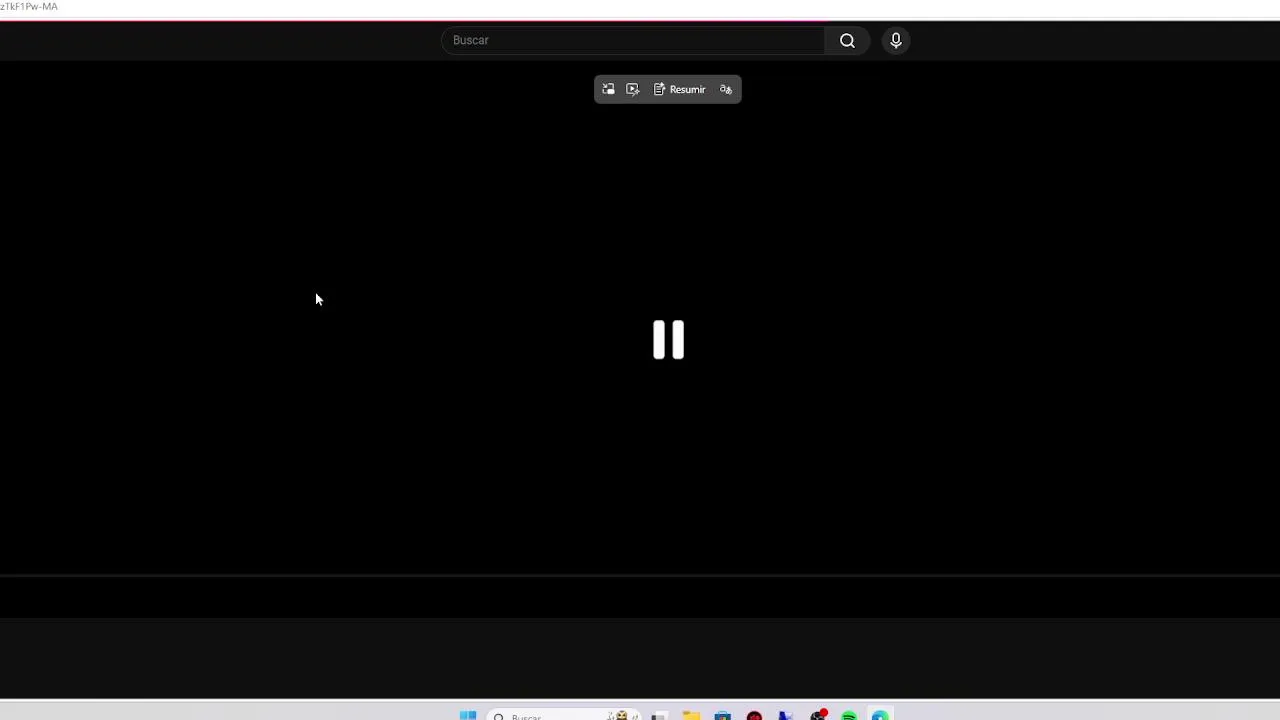Open Task View from the taskbar
1280x720 pixels.
pyautogui.click(x=659, y=715)
